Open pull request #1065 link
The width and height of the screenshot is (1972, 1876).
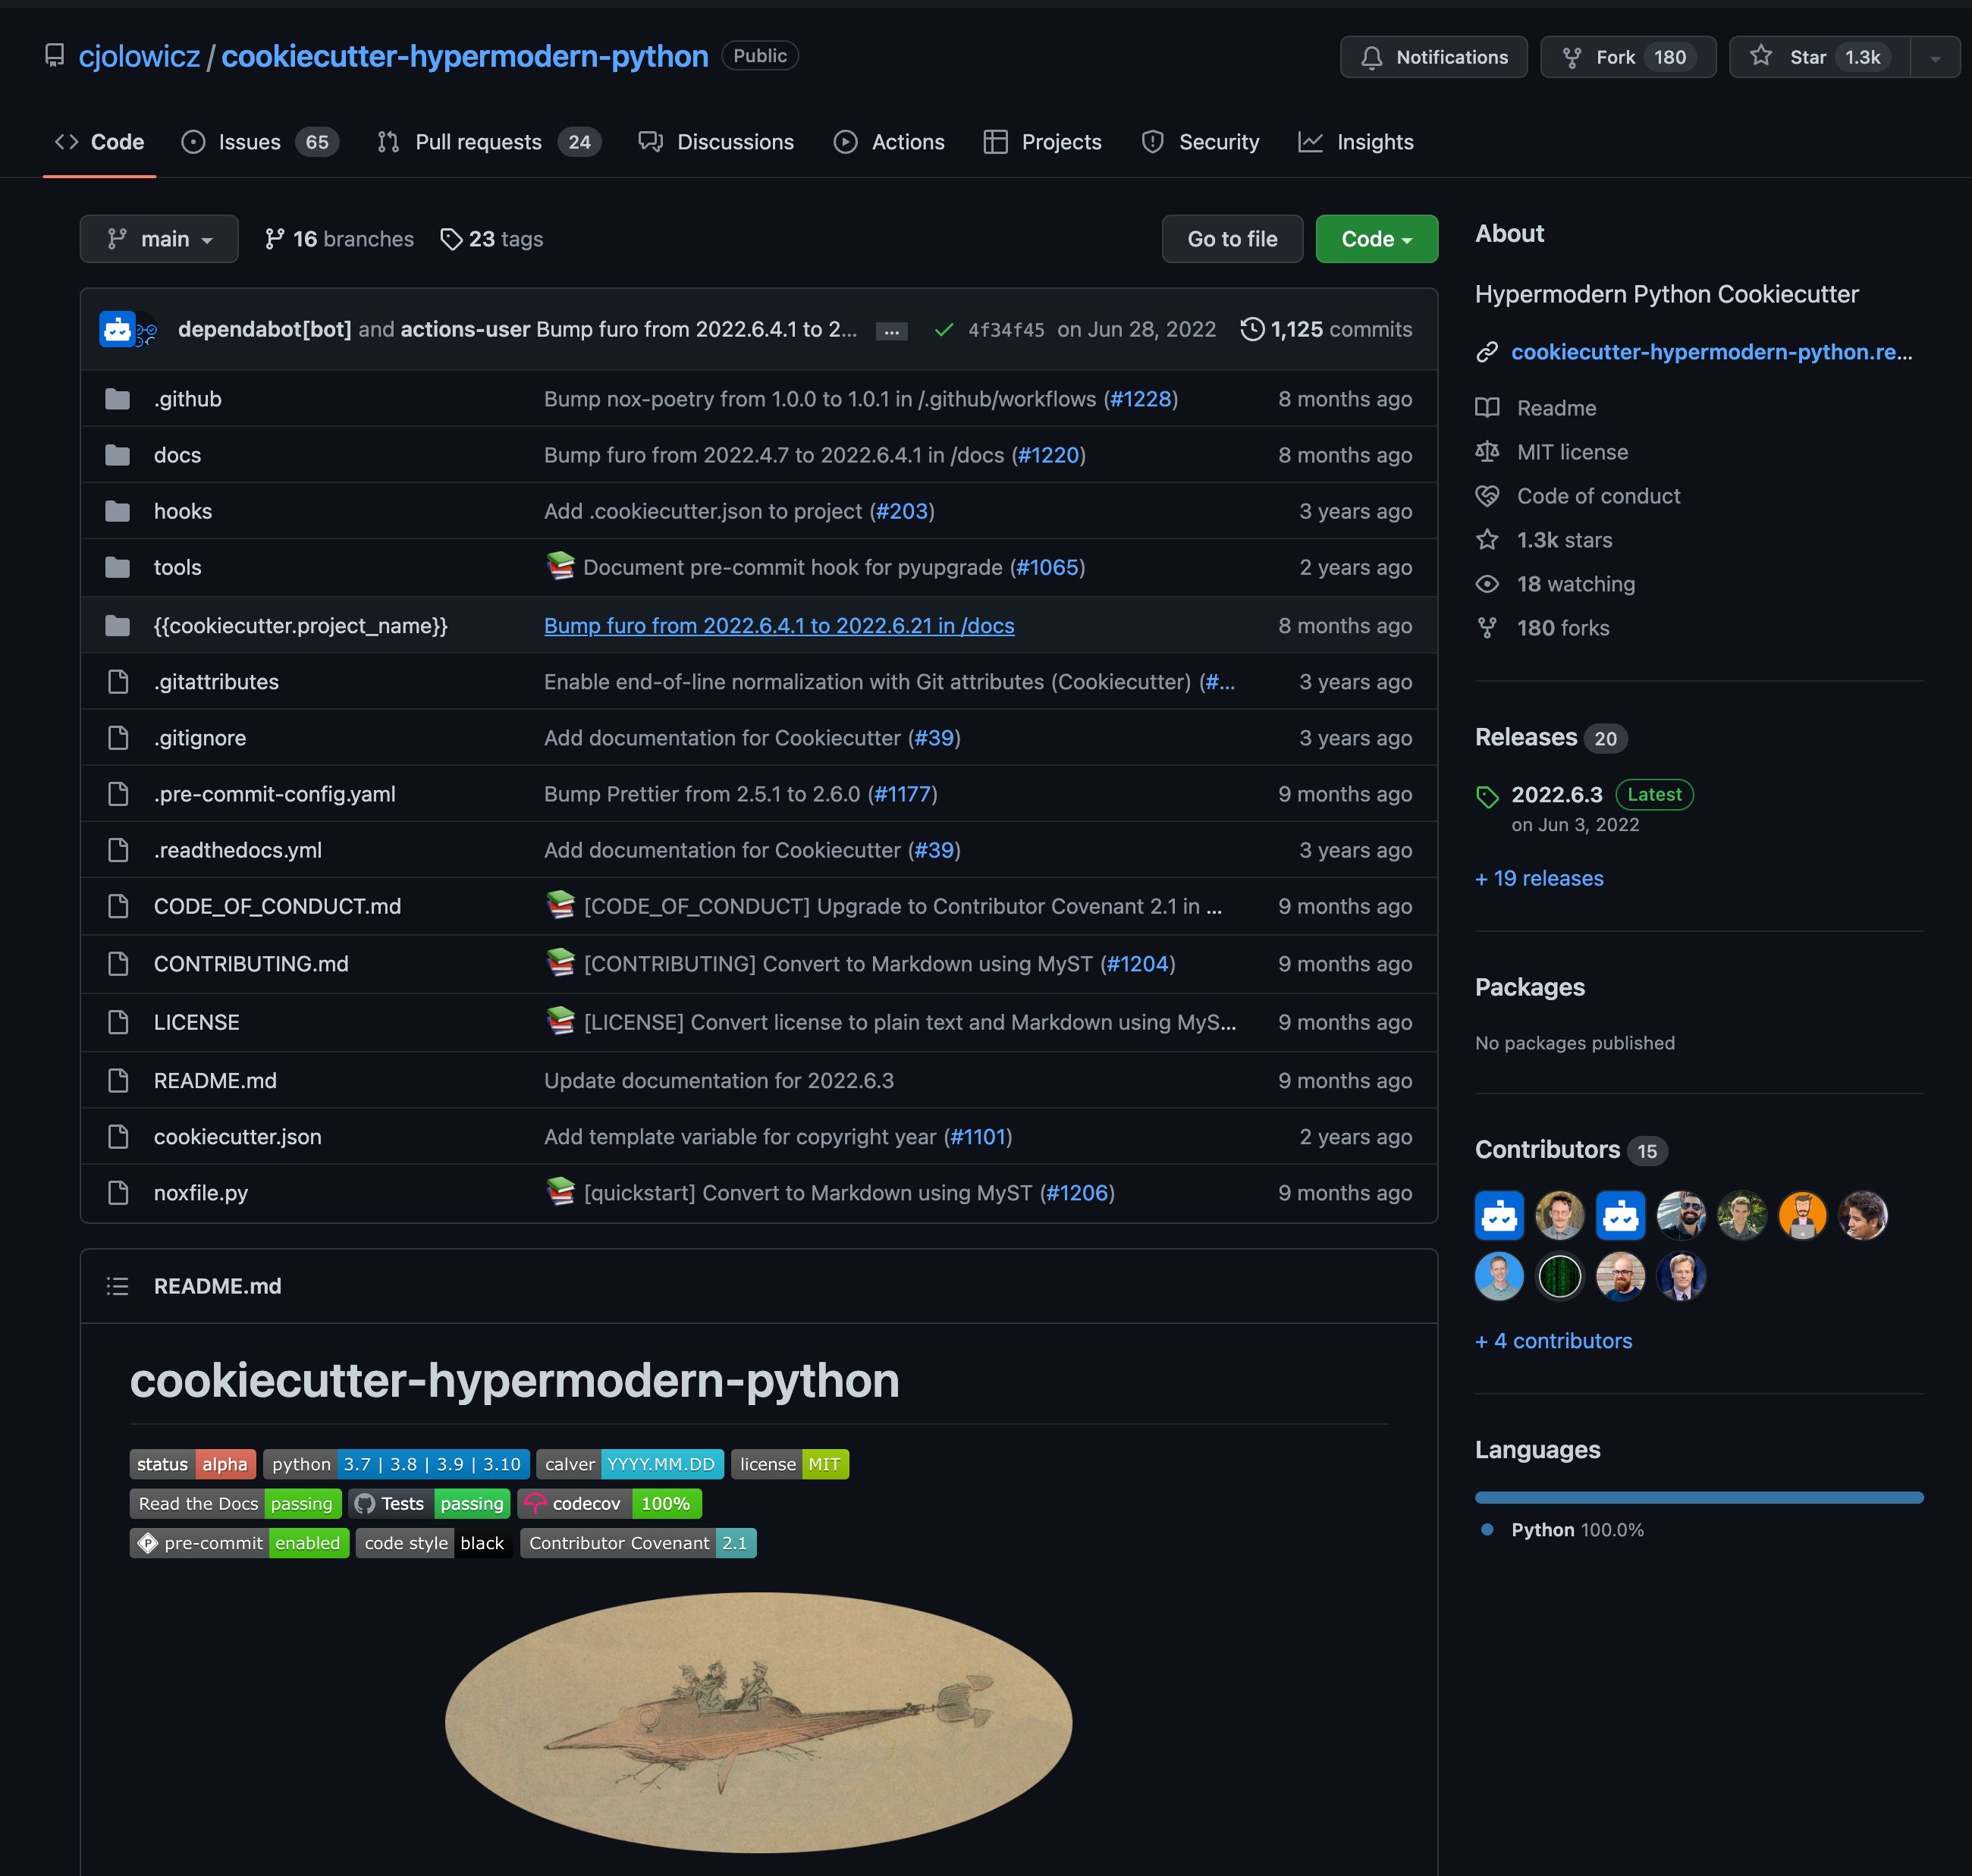(x=1048, y=567)
